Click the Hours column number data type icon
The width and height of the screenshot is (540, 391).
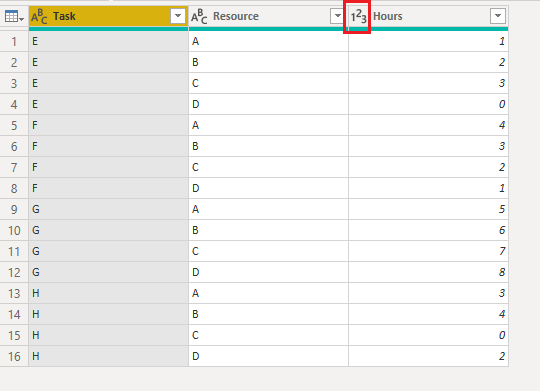tap(358, 16)
